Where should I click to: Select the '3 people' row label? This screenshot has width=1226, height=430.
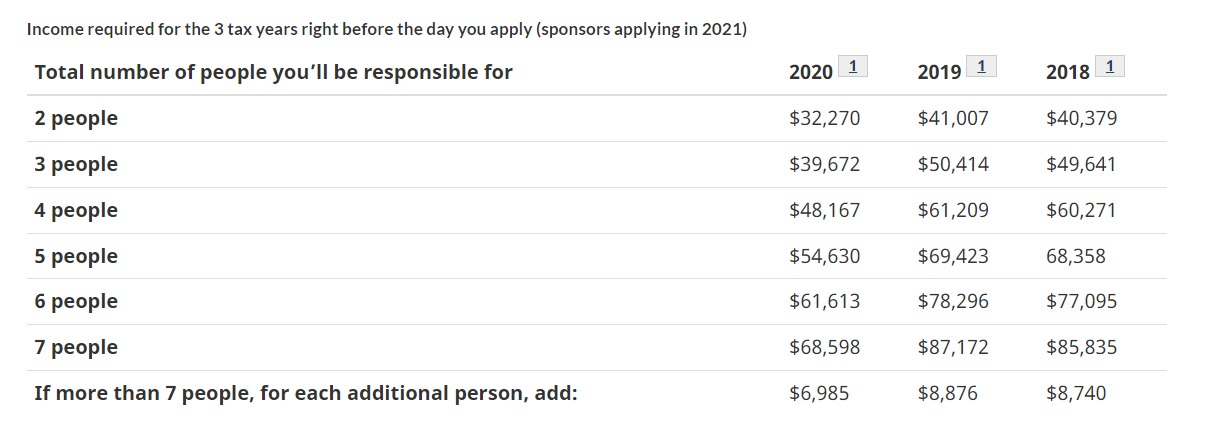pyautogui.click(x=76, y=165)
